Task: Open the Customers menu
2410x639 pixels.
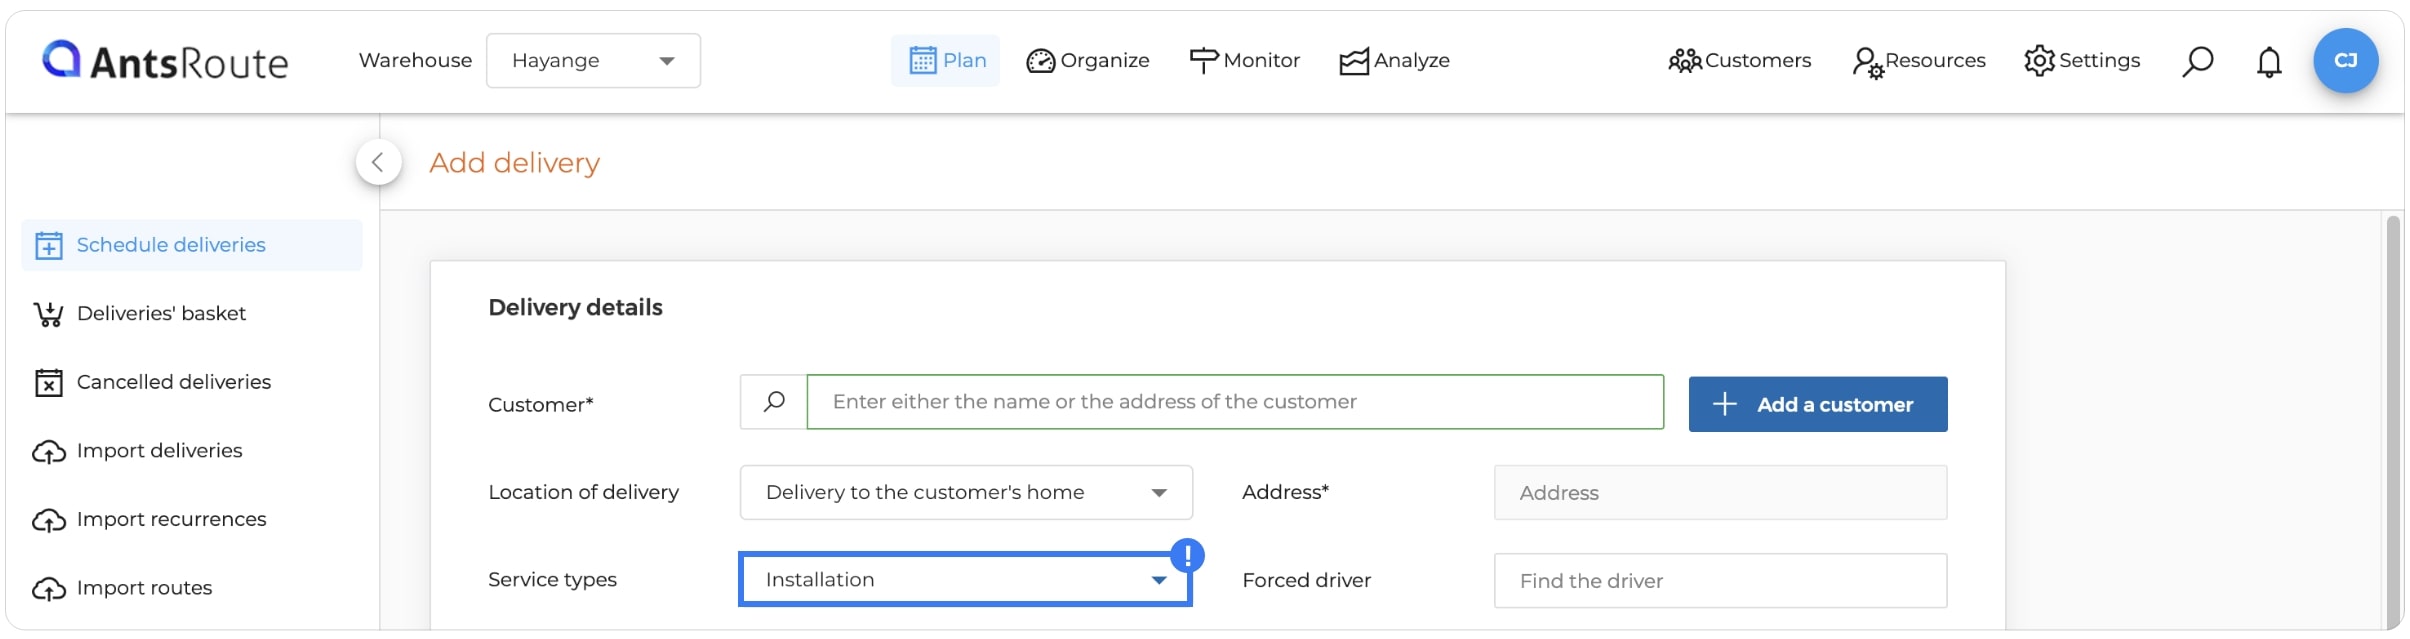Action: coord(1739,61)
